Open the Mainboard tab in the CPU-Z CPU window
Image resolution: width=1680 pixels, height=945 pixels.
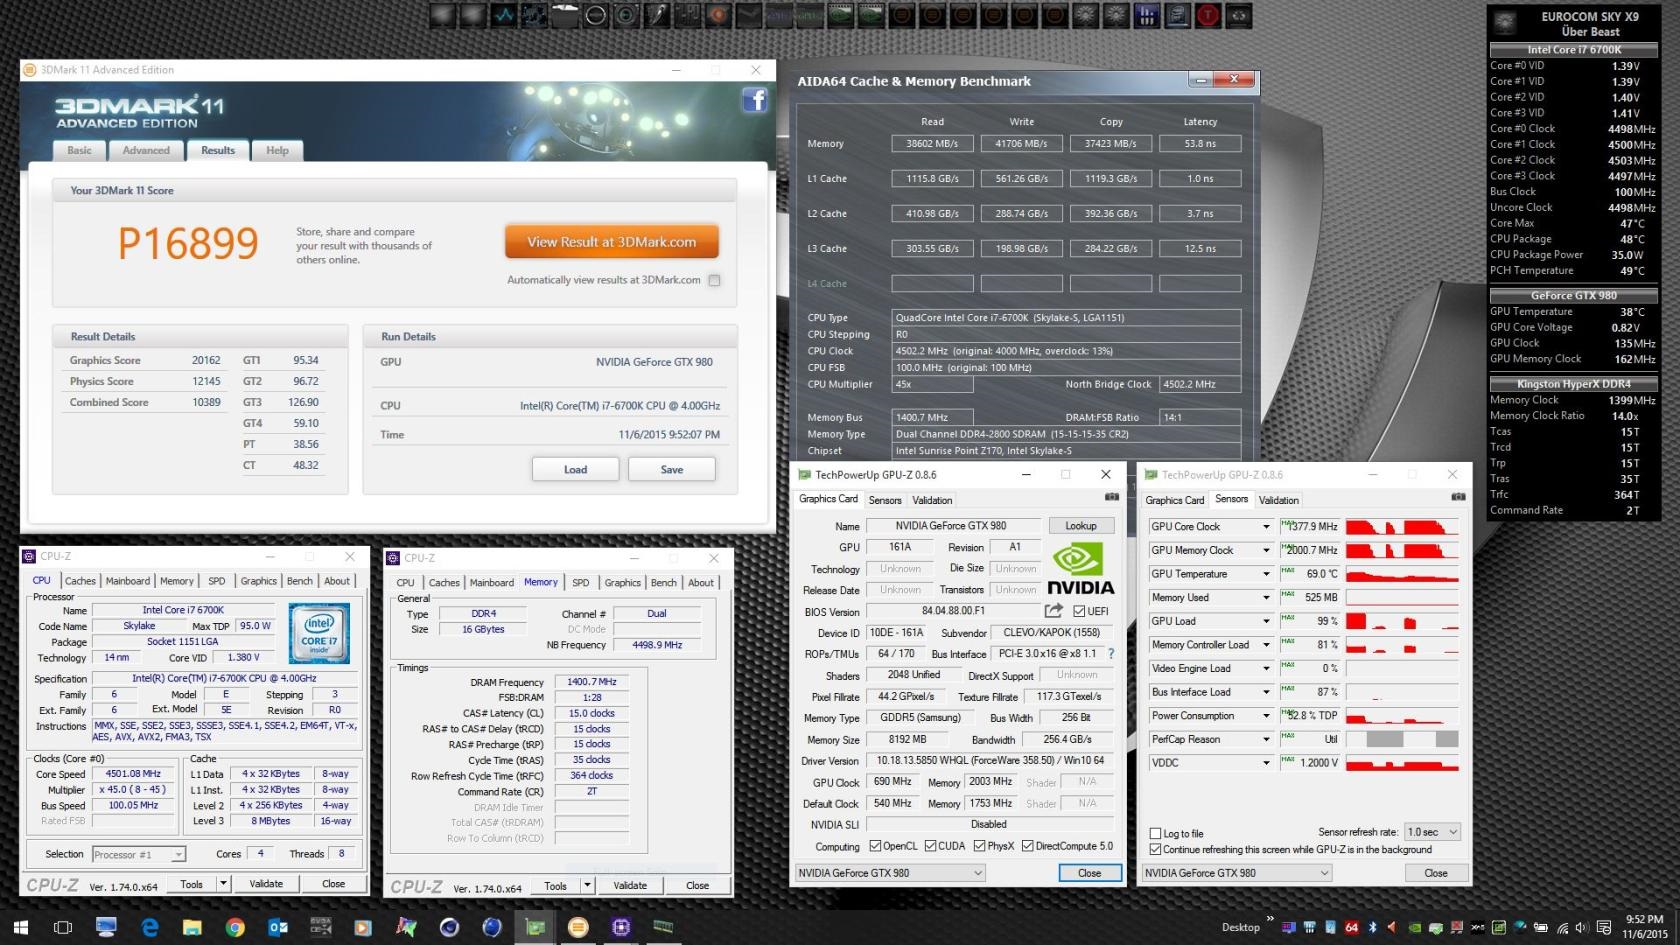(x=128, y=581)
